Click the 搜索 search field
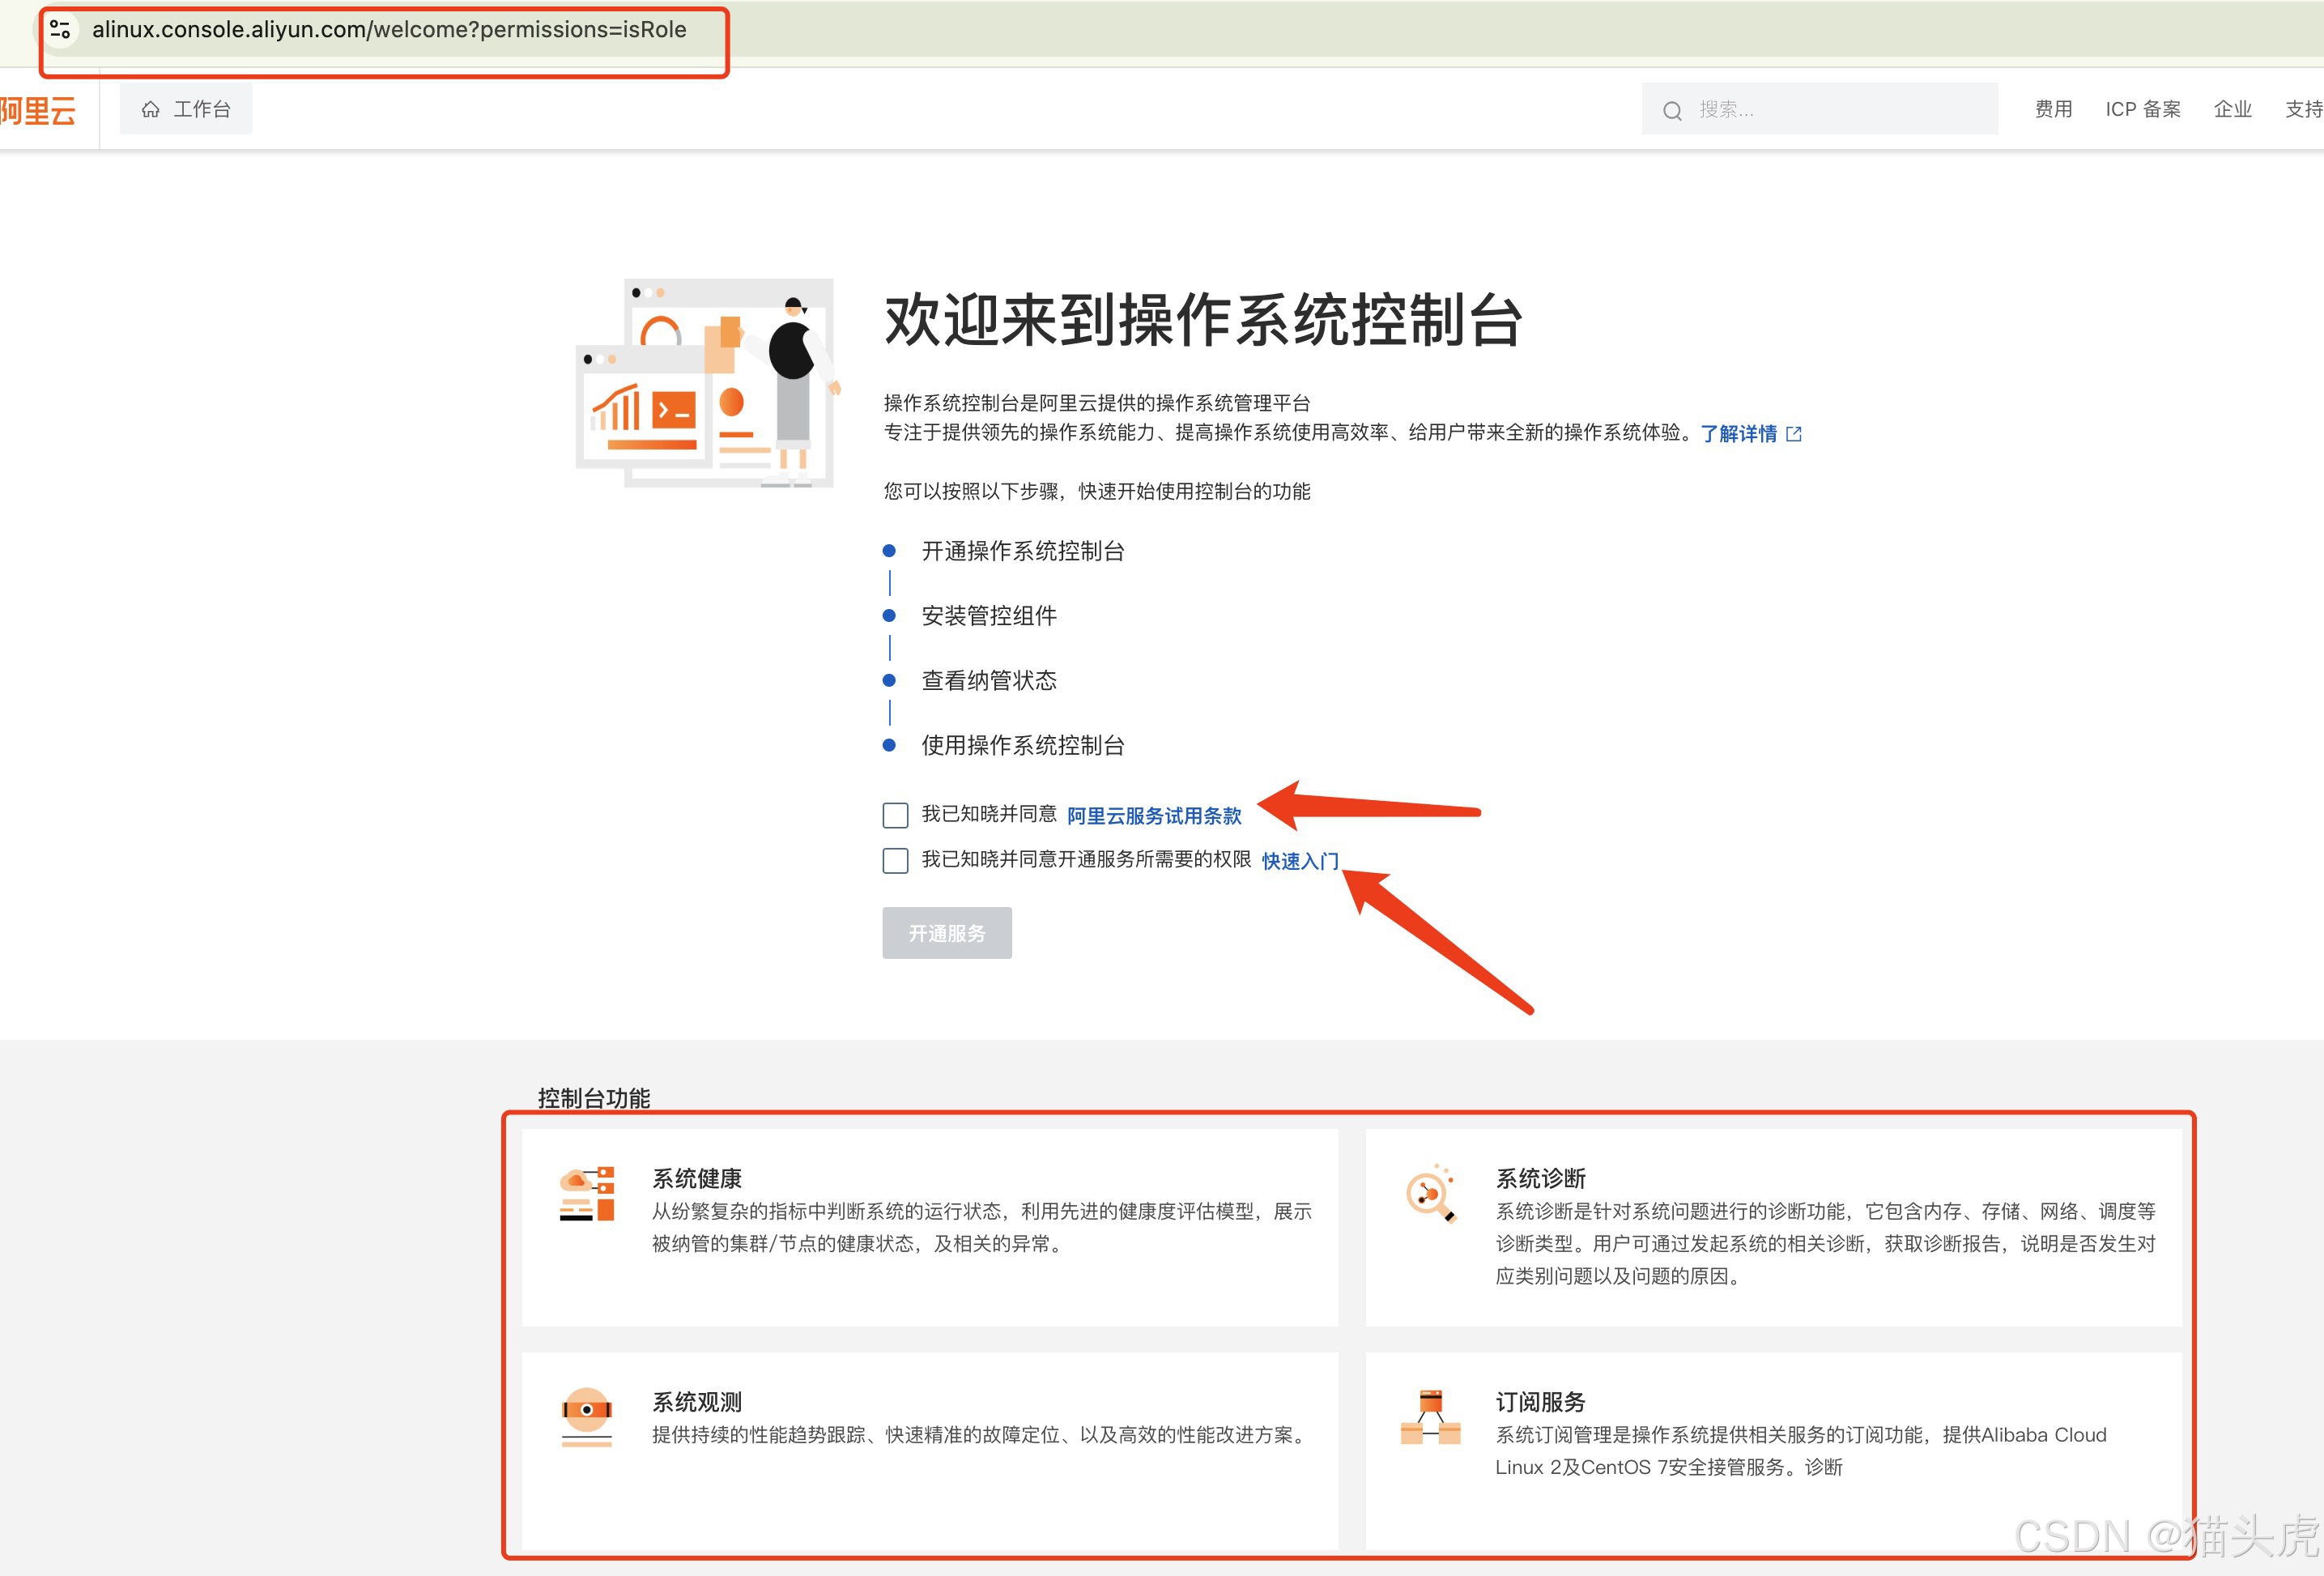Image resolution: width=2324 pixels, height=1576 pixels. click(1819, 109)
